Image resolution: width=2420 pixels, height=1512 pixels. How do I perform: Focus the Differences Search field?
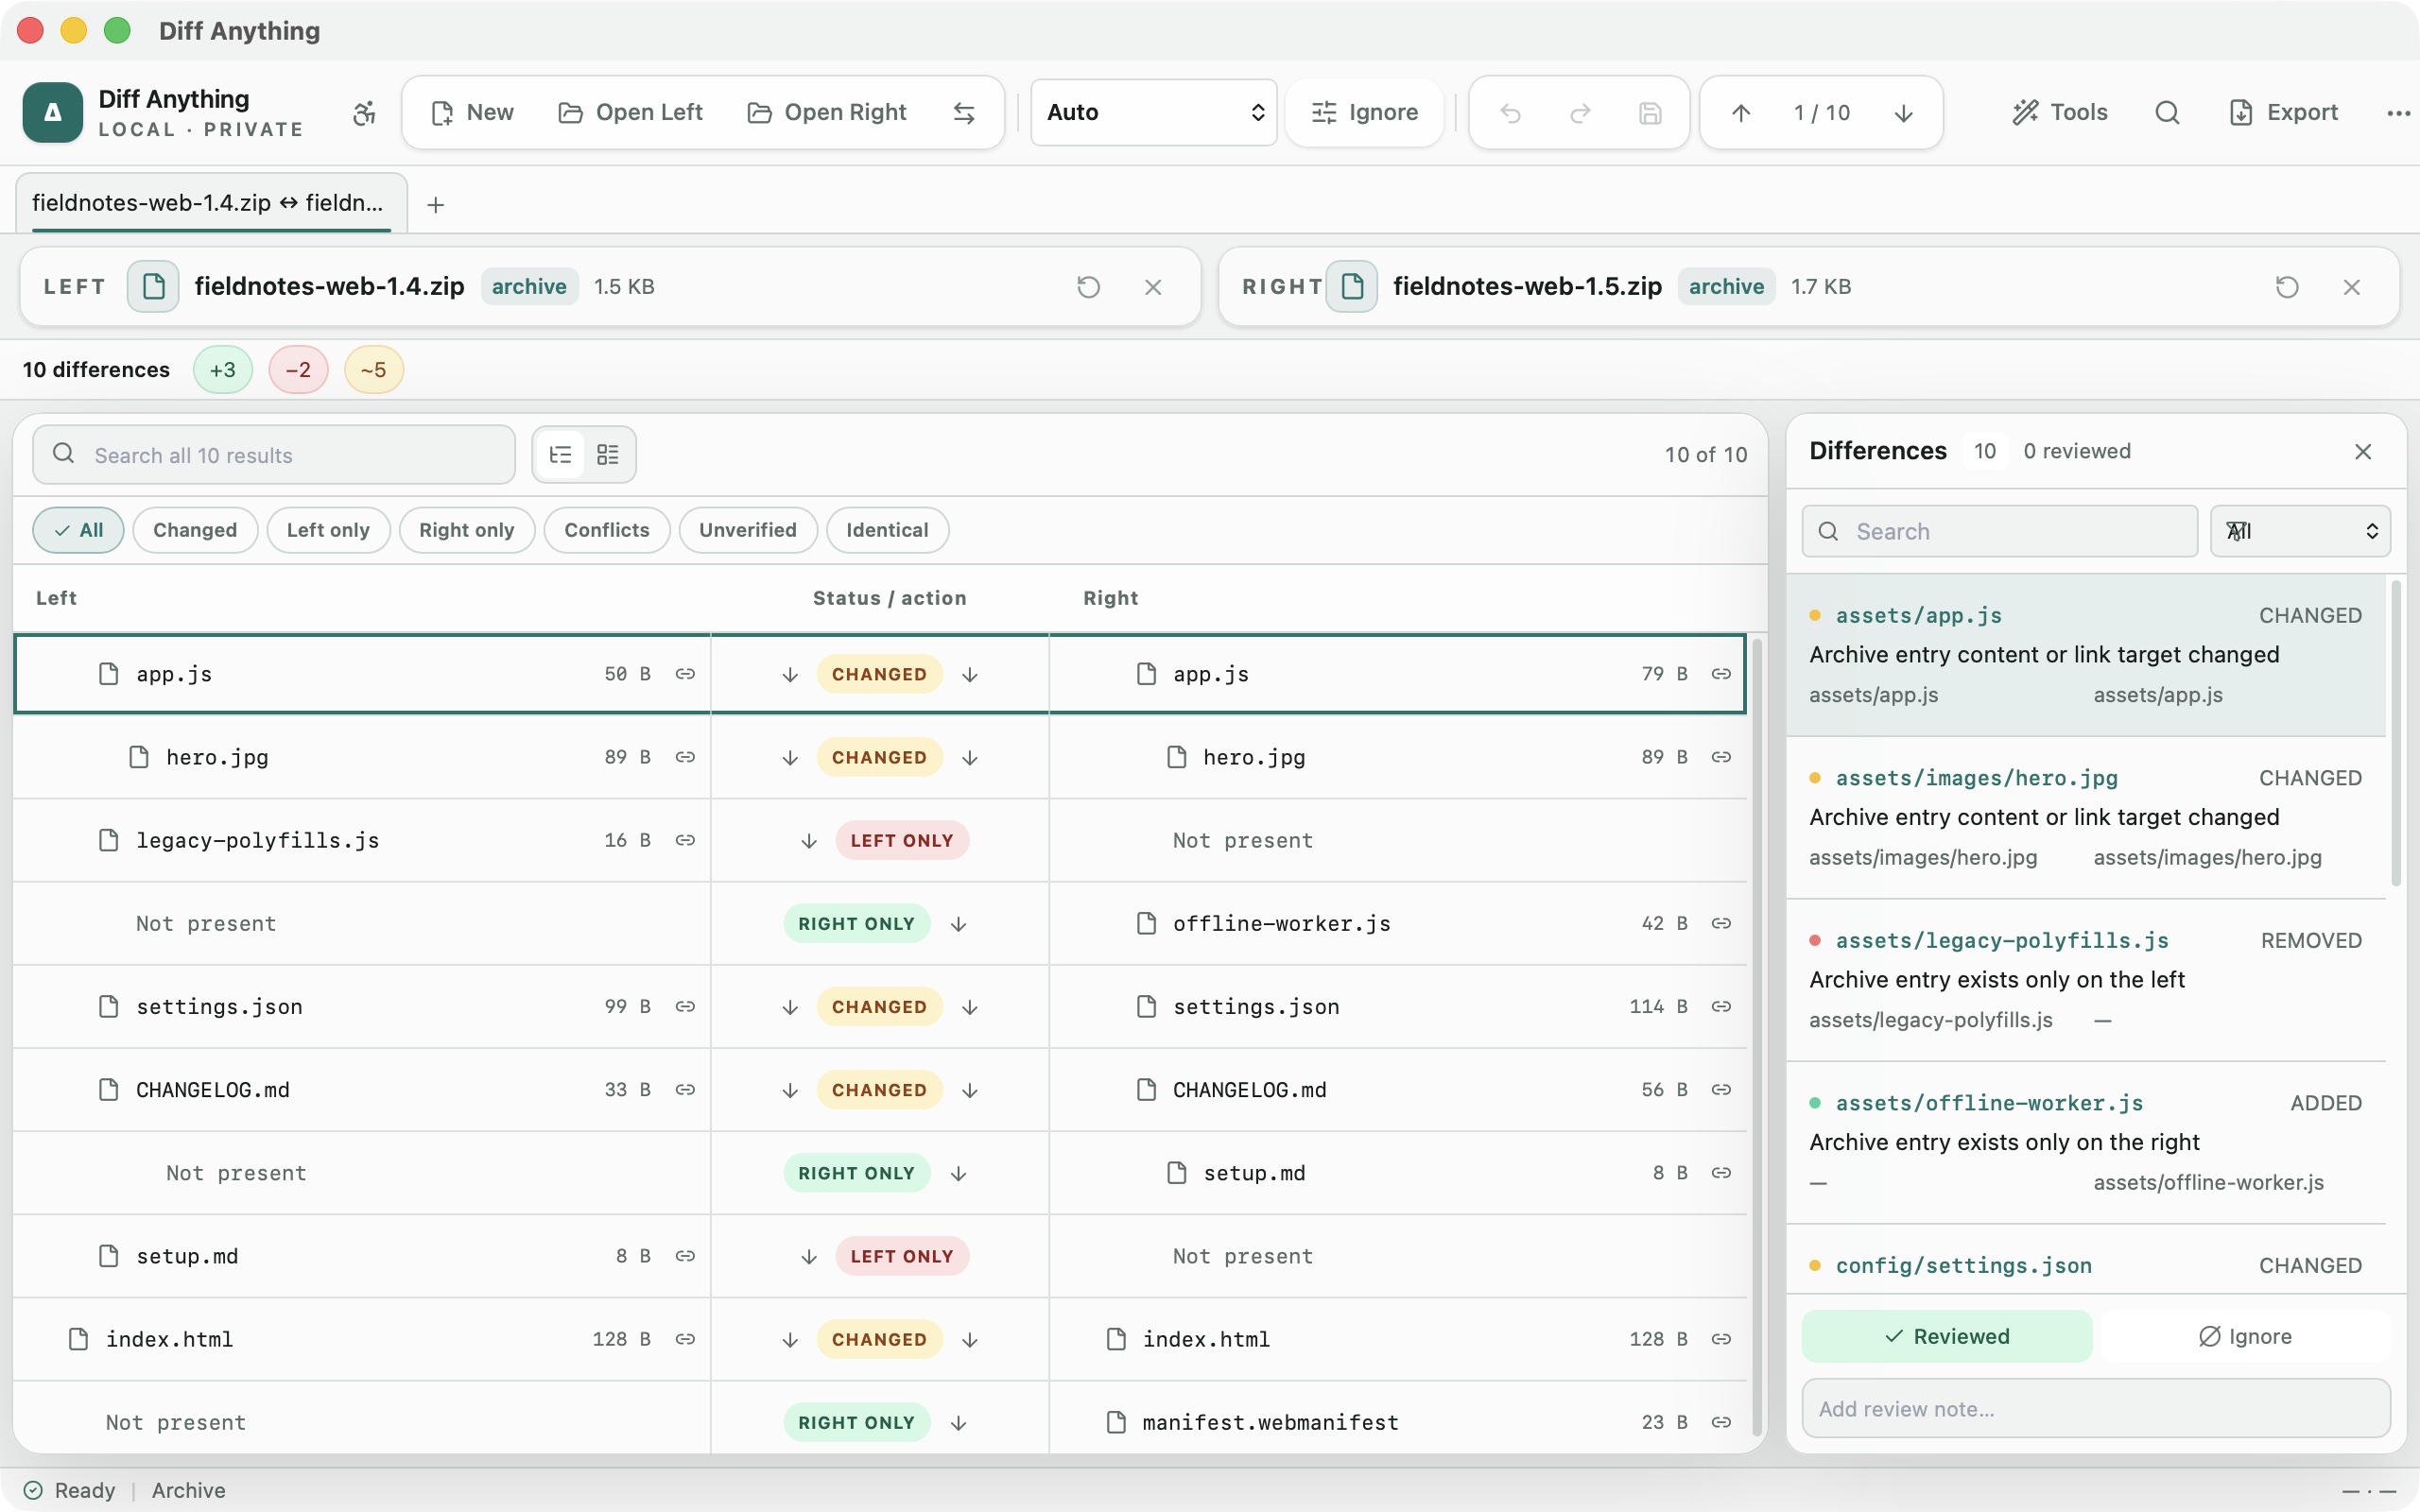click(1999, 531)
